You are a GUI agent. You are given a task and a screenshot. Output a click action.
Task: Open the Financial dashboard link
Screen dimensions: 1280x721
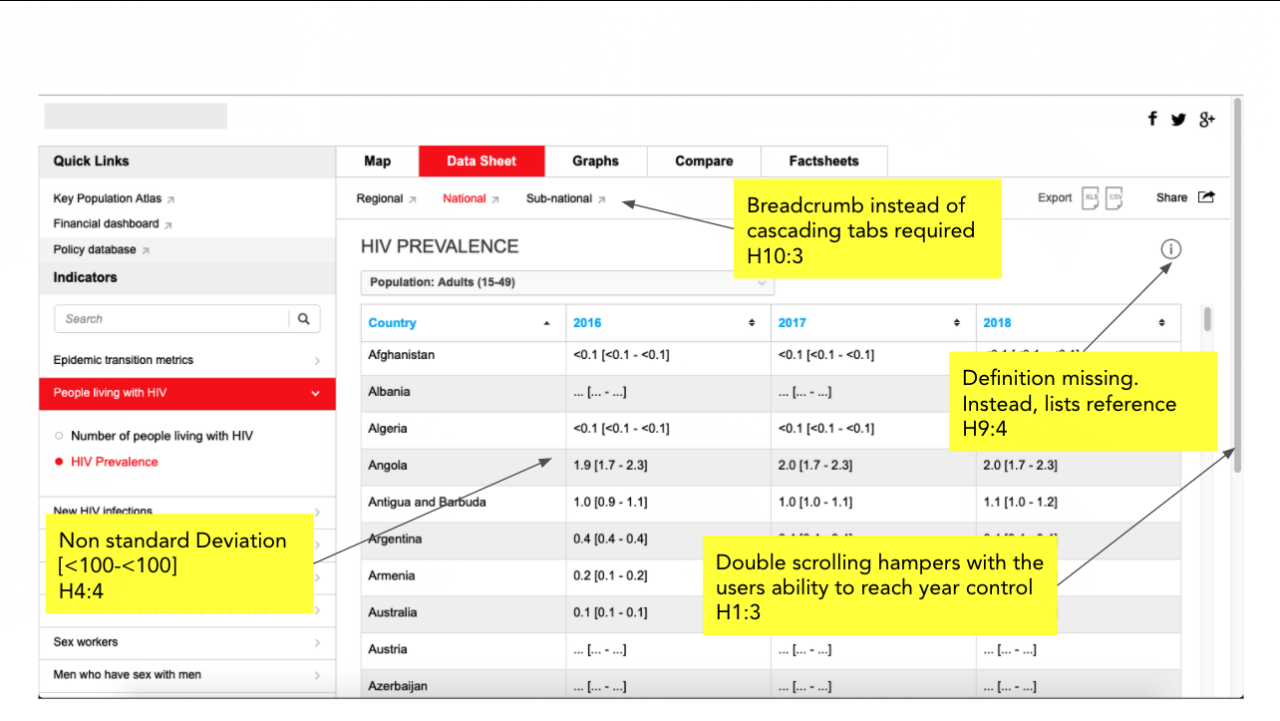(x=106, y=224)
